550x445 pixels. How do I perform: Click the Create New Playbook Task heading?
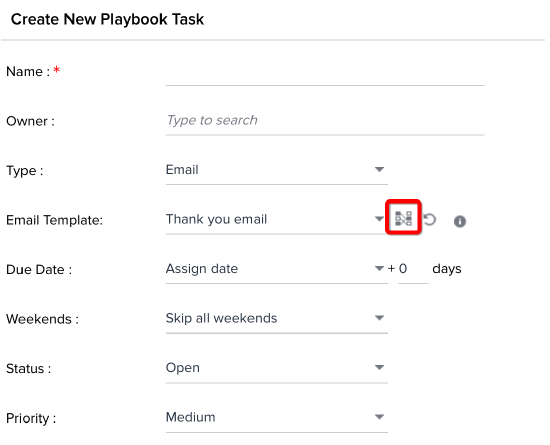107,19
